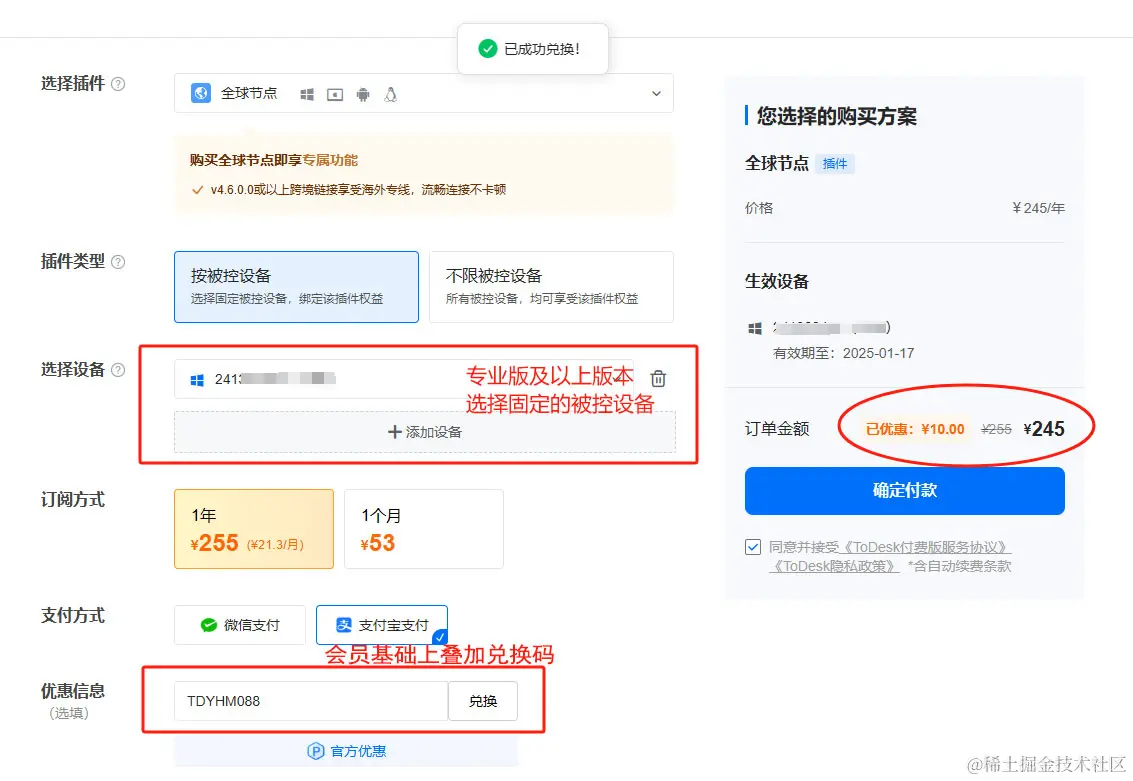Open 《ToDesk隐私政策》 link
Viewport: 1133px width, 781px height.
pyautogui.click(x=835, y=566)
